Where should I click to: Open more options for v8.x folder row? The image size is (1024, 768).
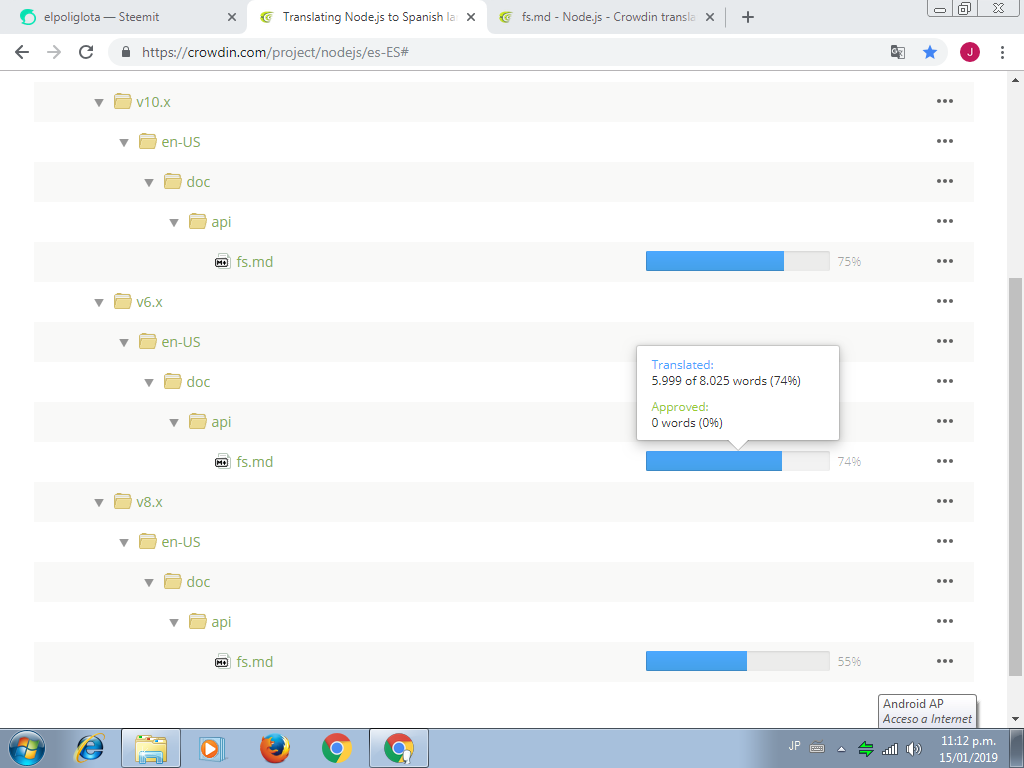944,501
